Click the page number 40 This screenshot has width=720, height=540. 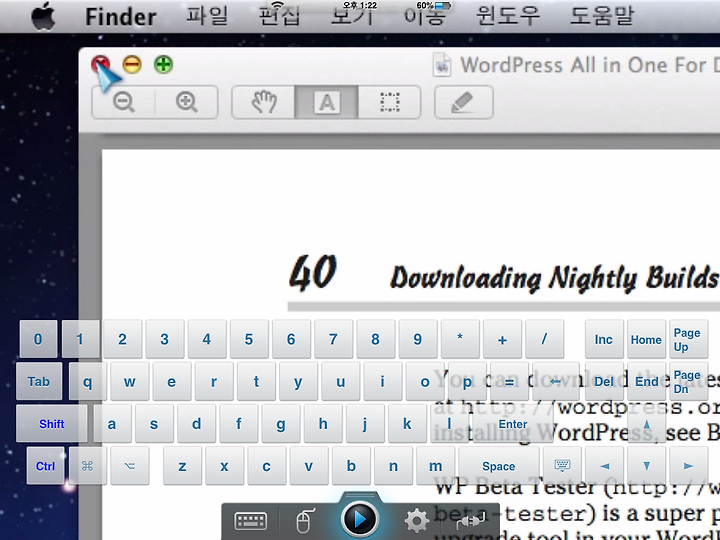coord(313,272)
